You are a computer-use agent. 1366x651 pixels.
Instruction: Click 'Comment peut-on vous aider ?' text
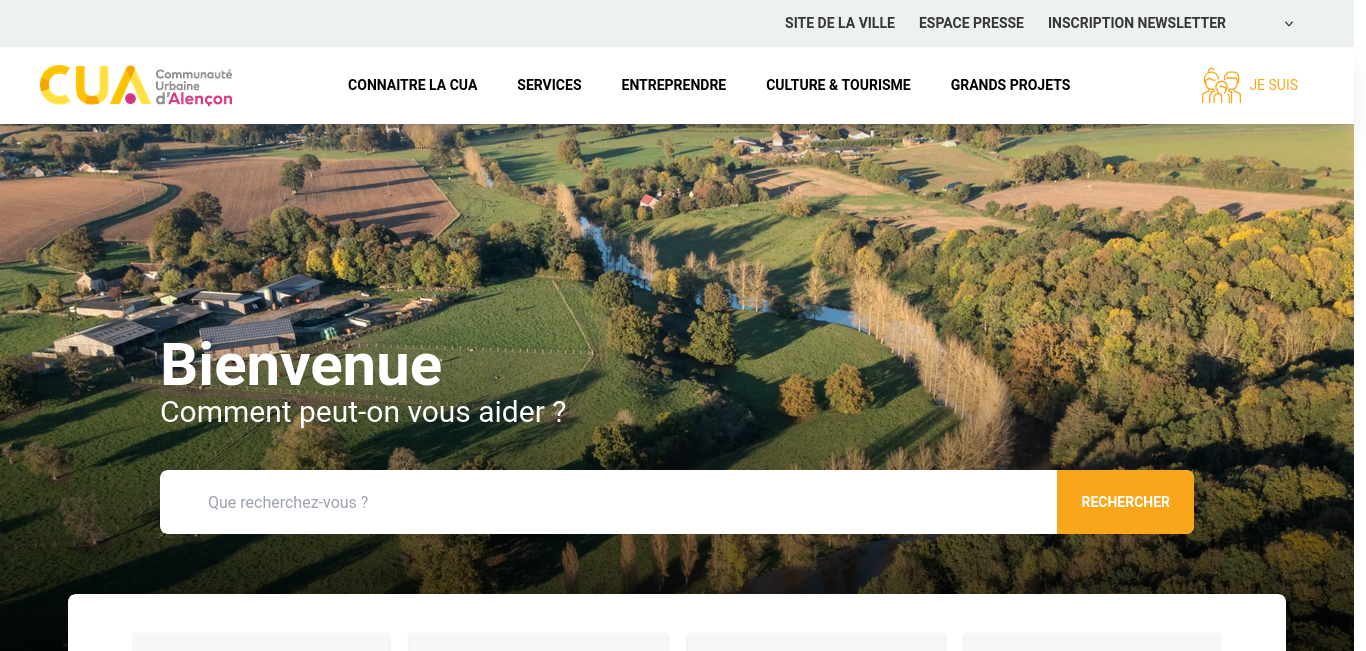click(x=363, y=412)
